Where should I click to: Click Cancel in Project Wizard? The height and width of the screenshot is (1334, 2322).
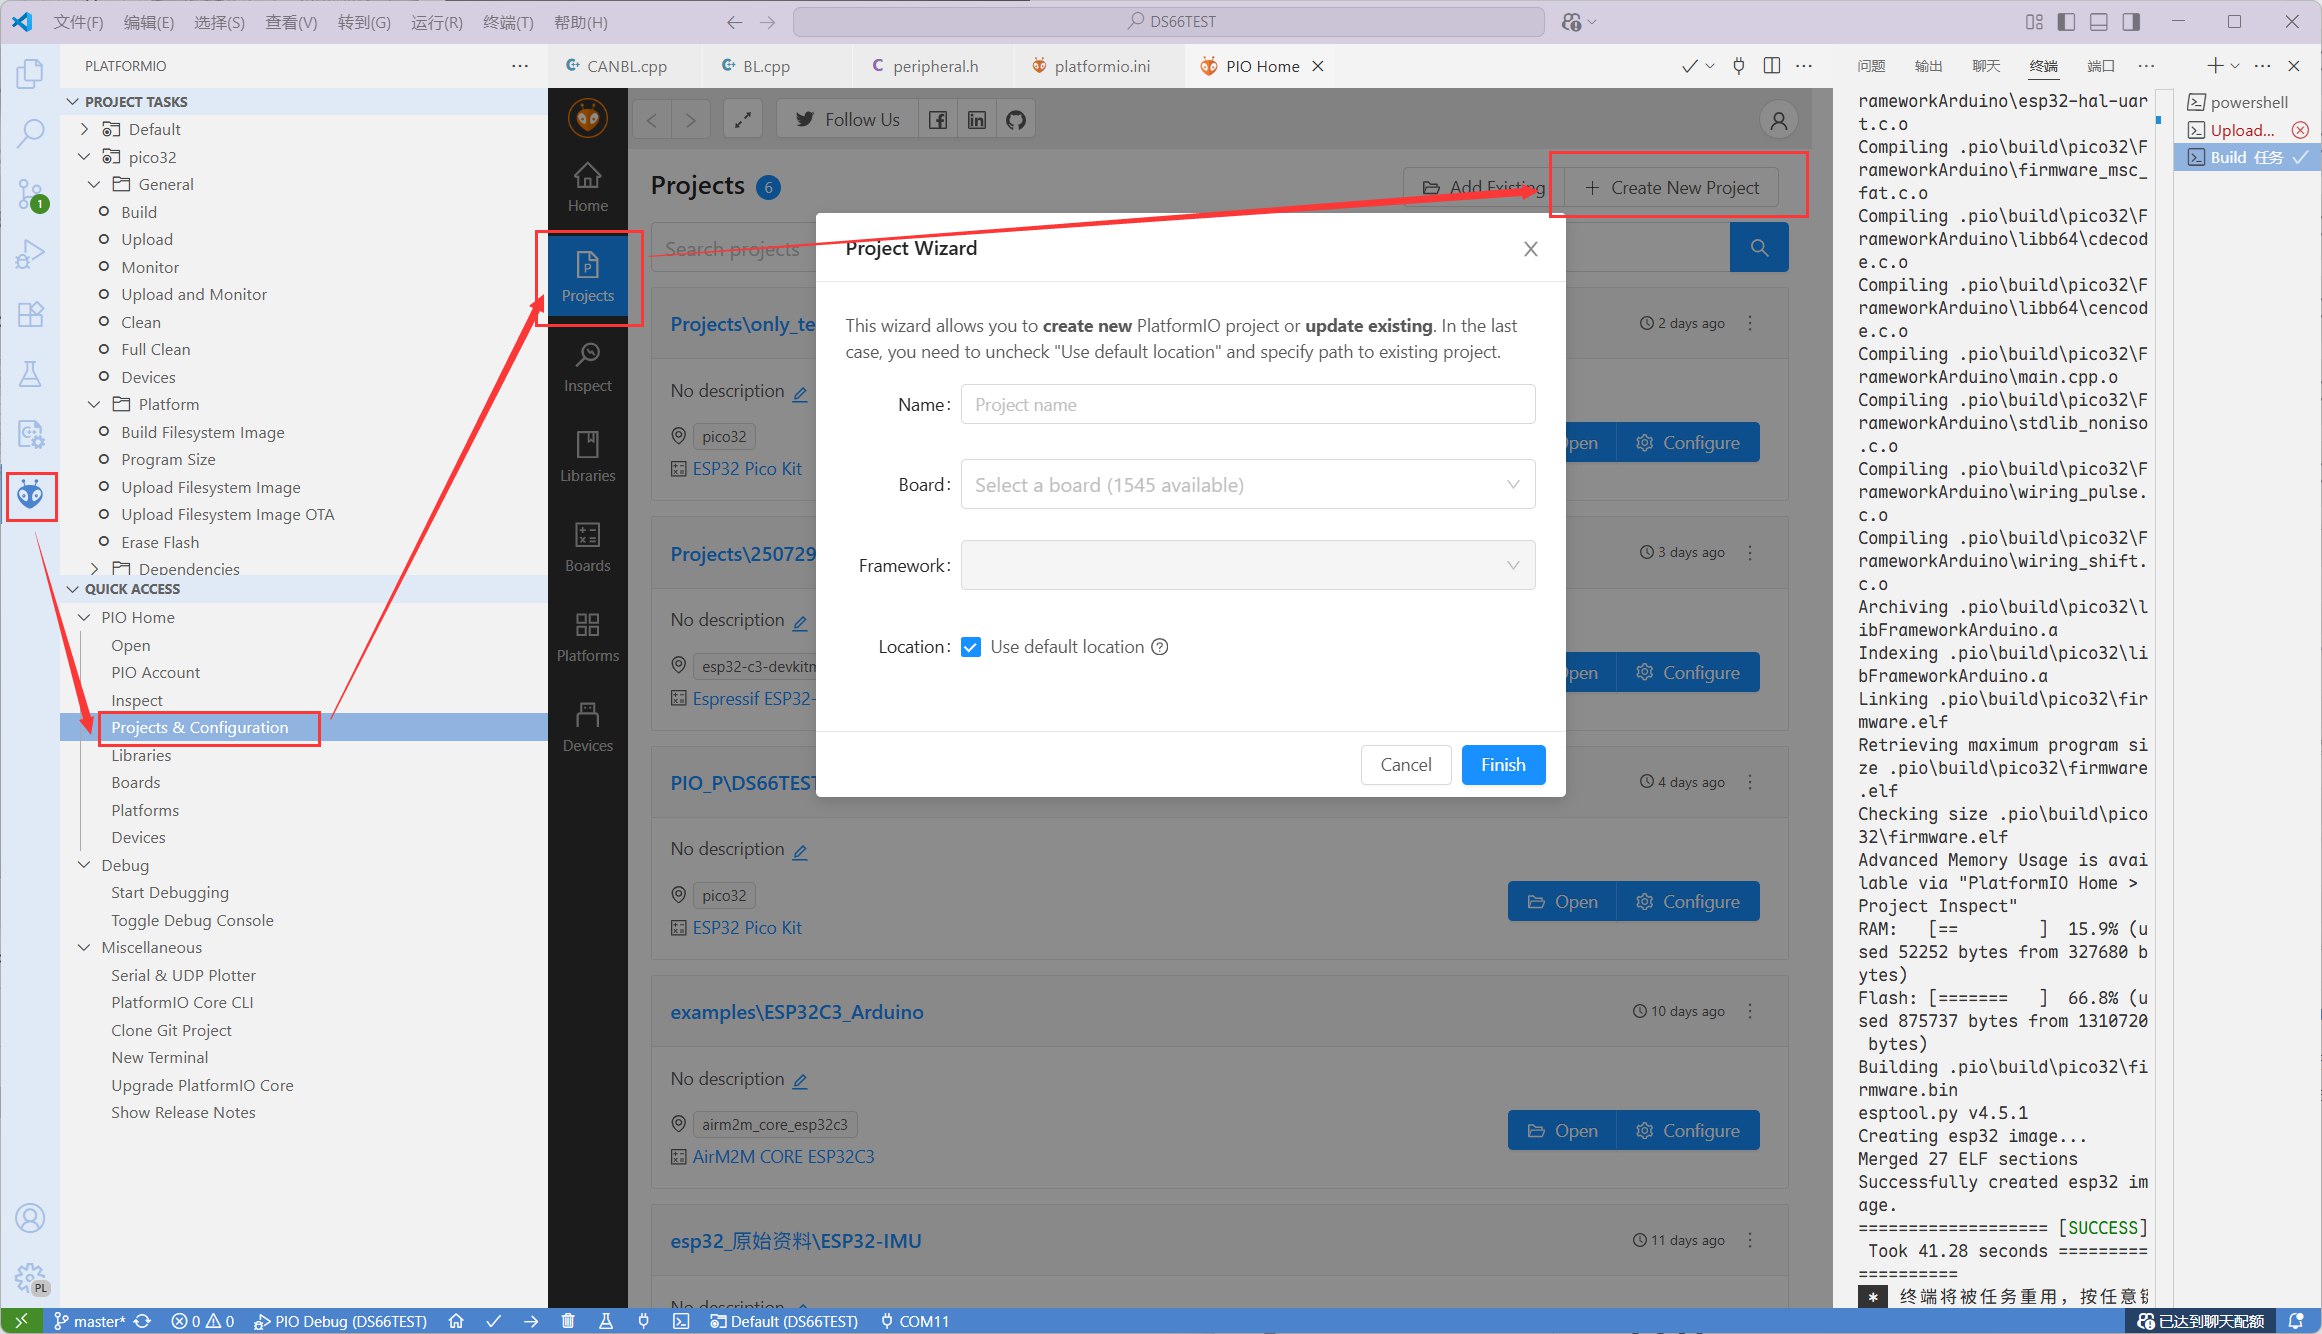1405,765
